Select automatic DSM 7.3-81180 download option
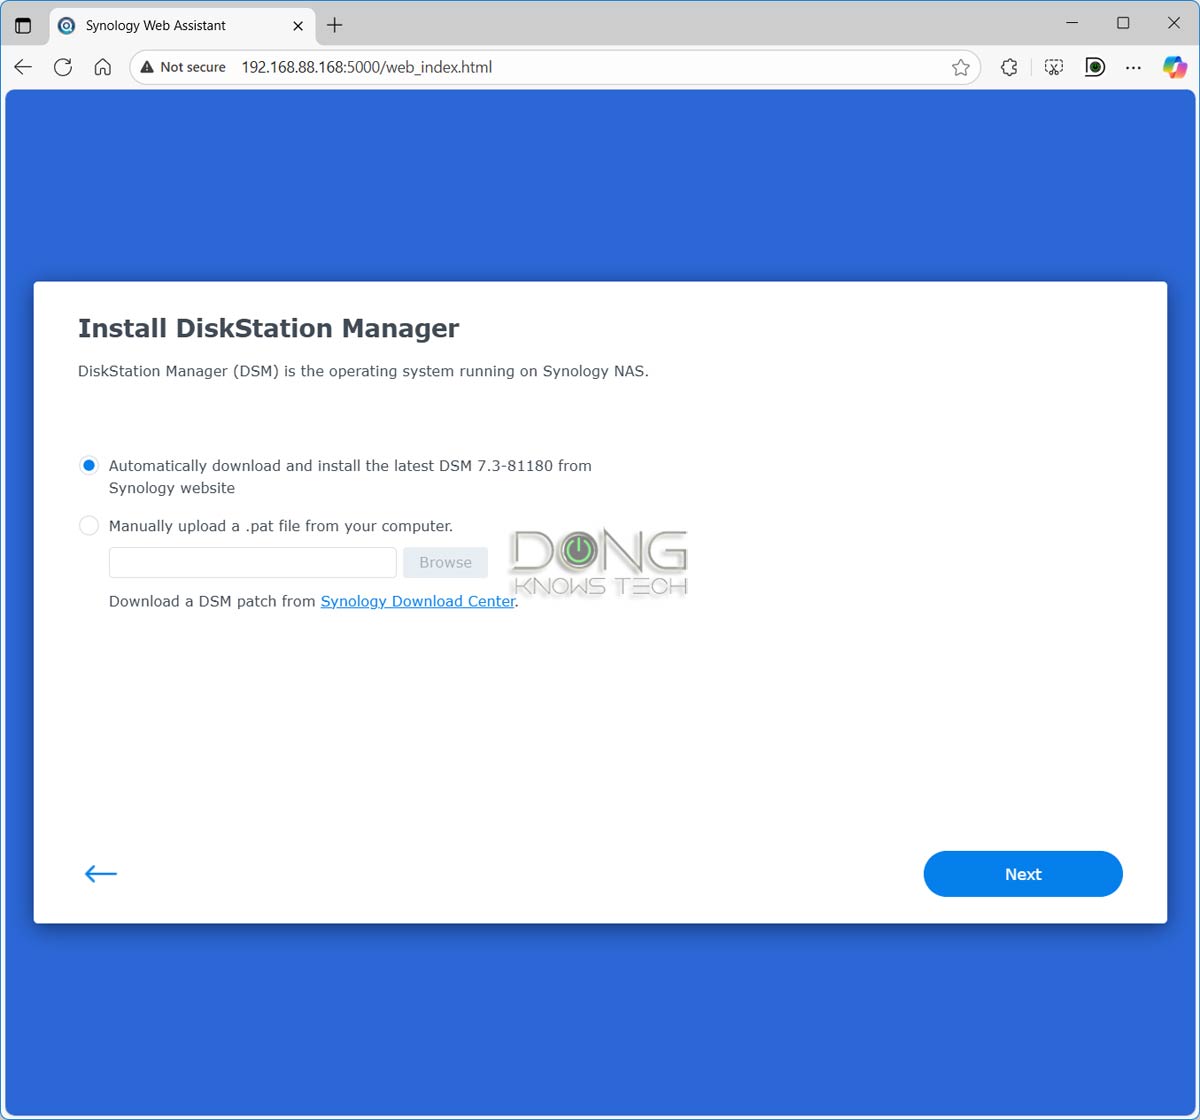1200x1120 pixels. [88, 465]
